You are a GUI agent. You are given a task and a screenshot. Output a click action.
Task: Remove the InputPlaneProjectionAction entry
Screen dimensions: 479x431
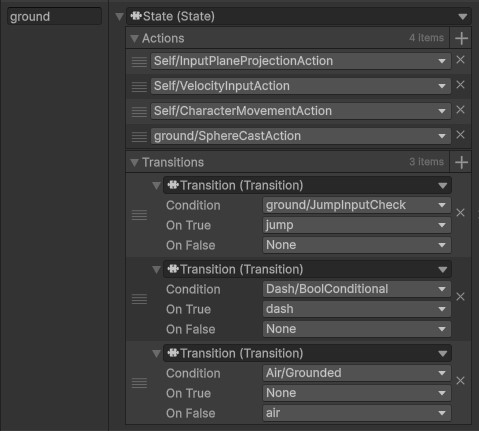pyautogui.click(x=460, y=60)
